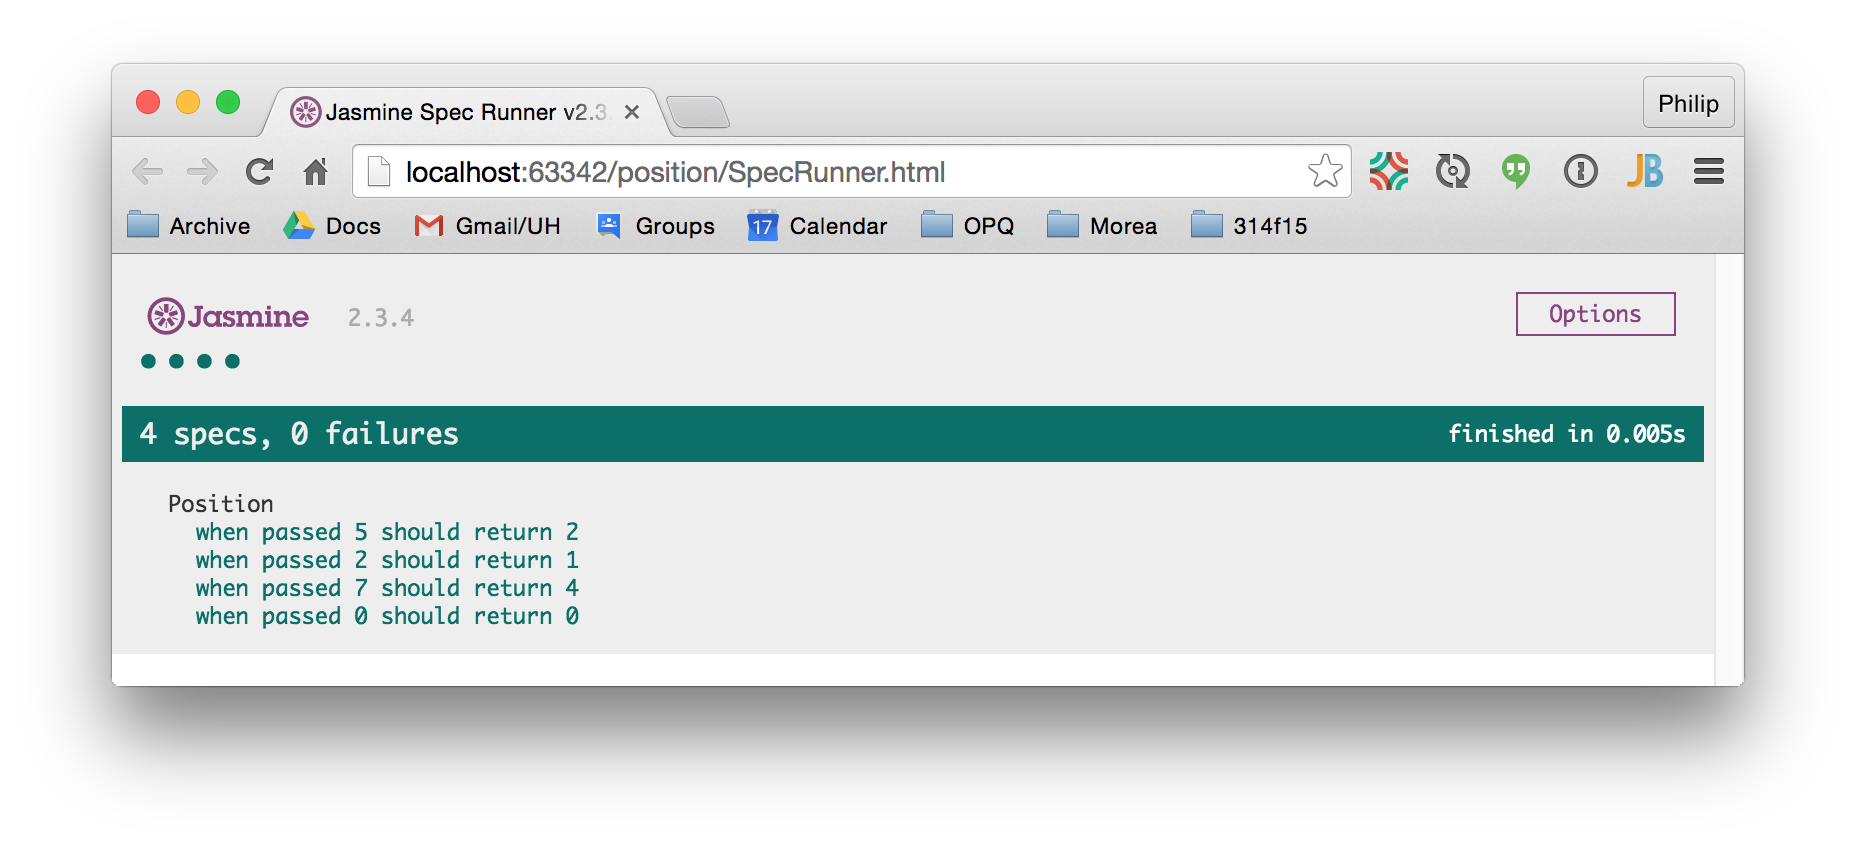This screenshot has height=846, width=1856.
Task: Click the circled info extension icon
Action: [1580, 171]
